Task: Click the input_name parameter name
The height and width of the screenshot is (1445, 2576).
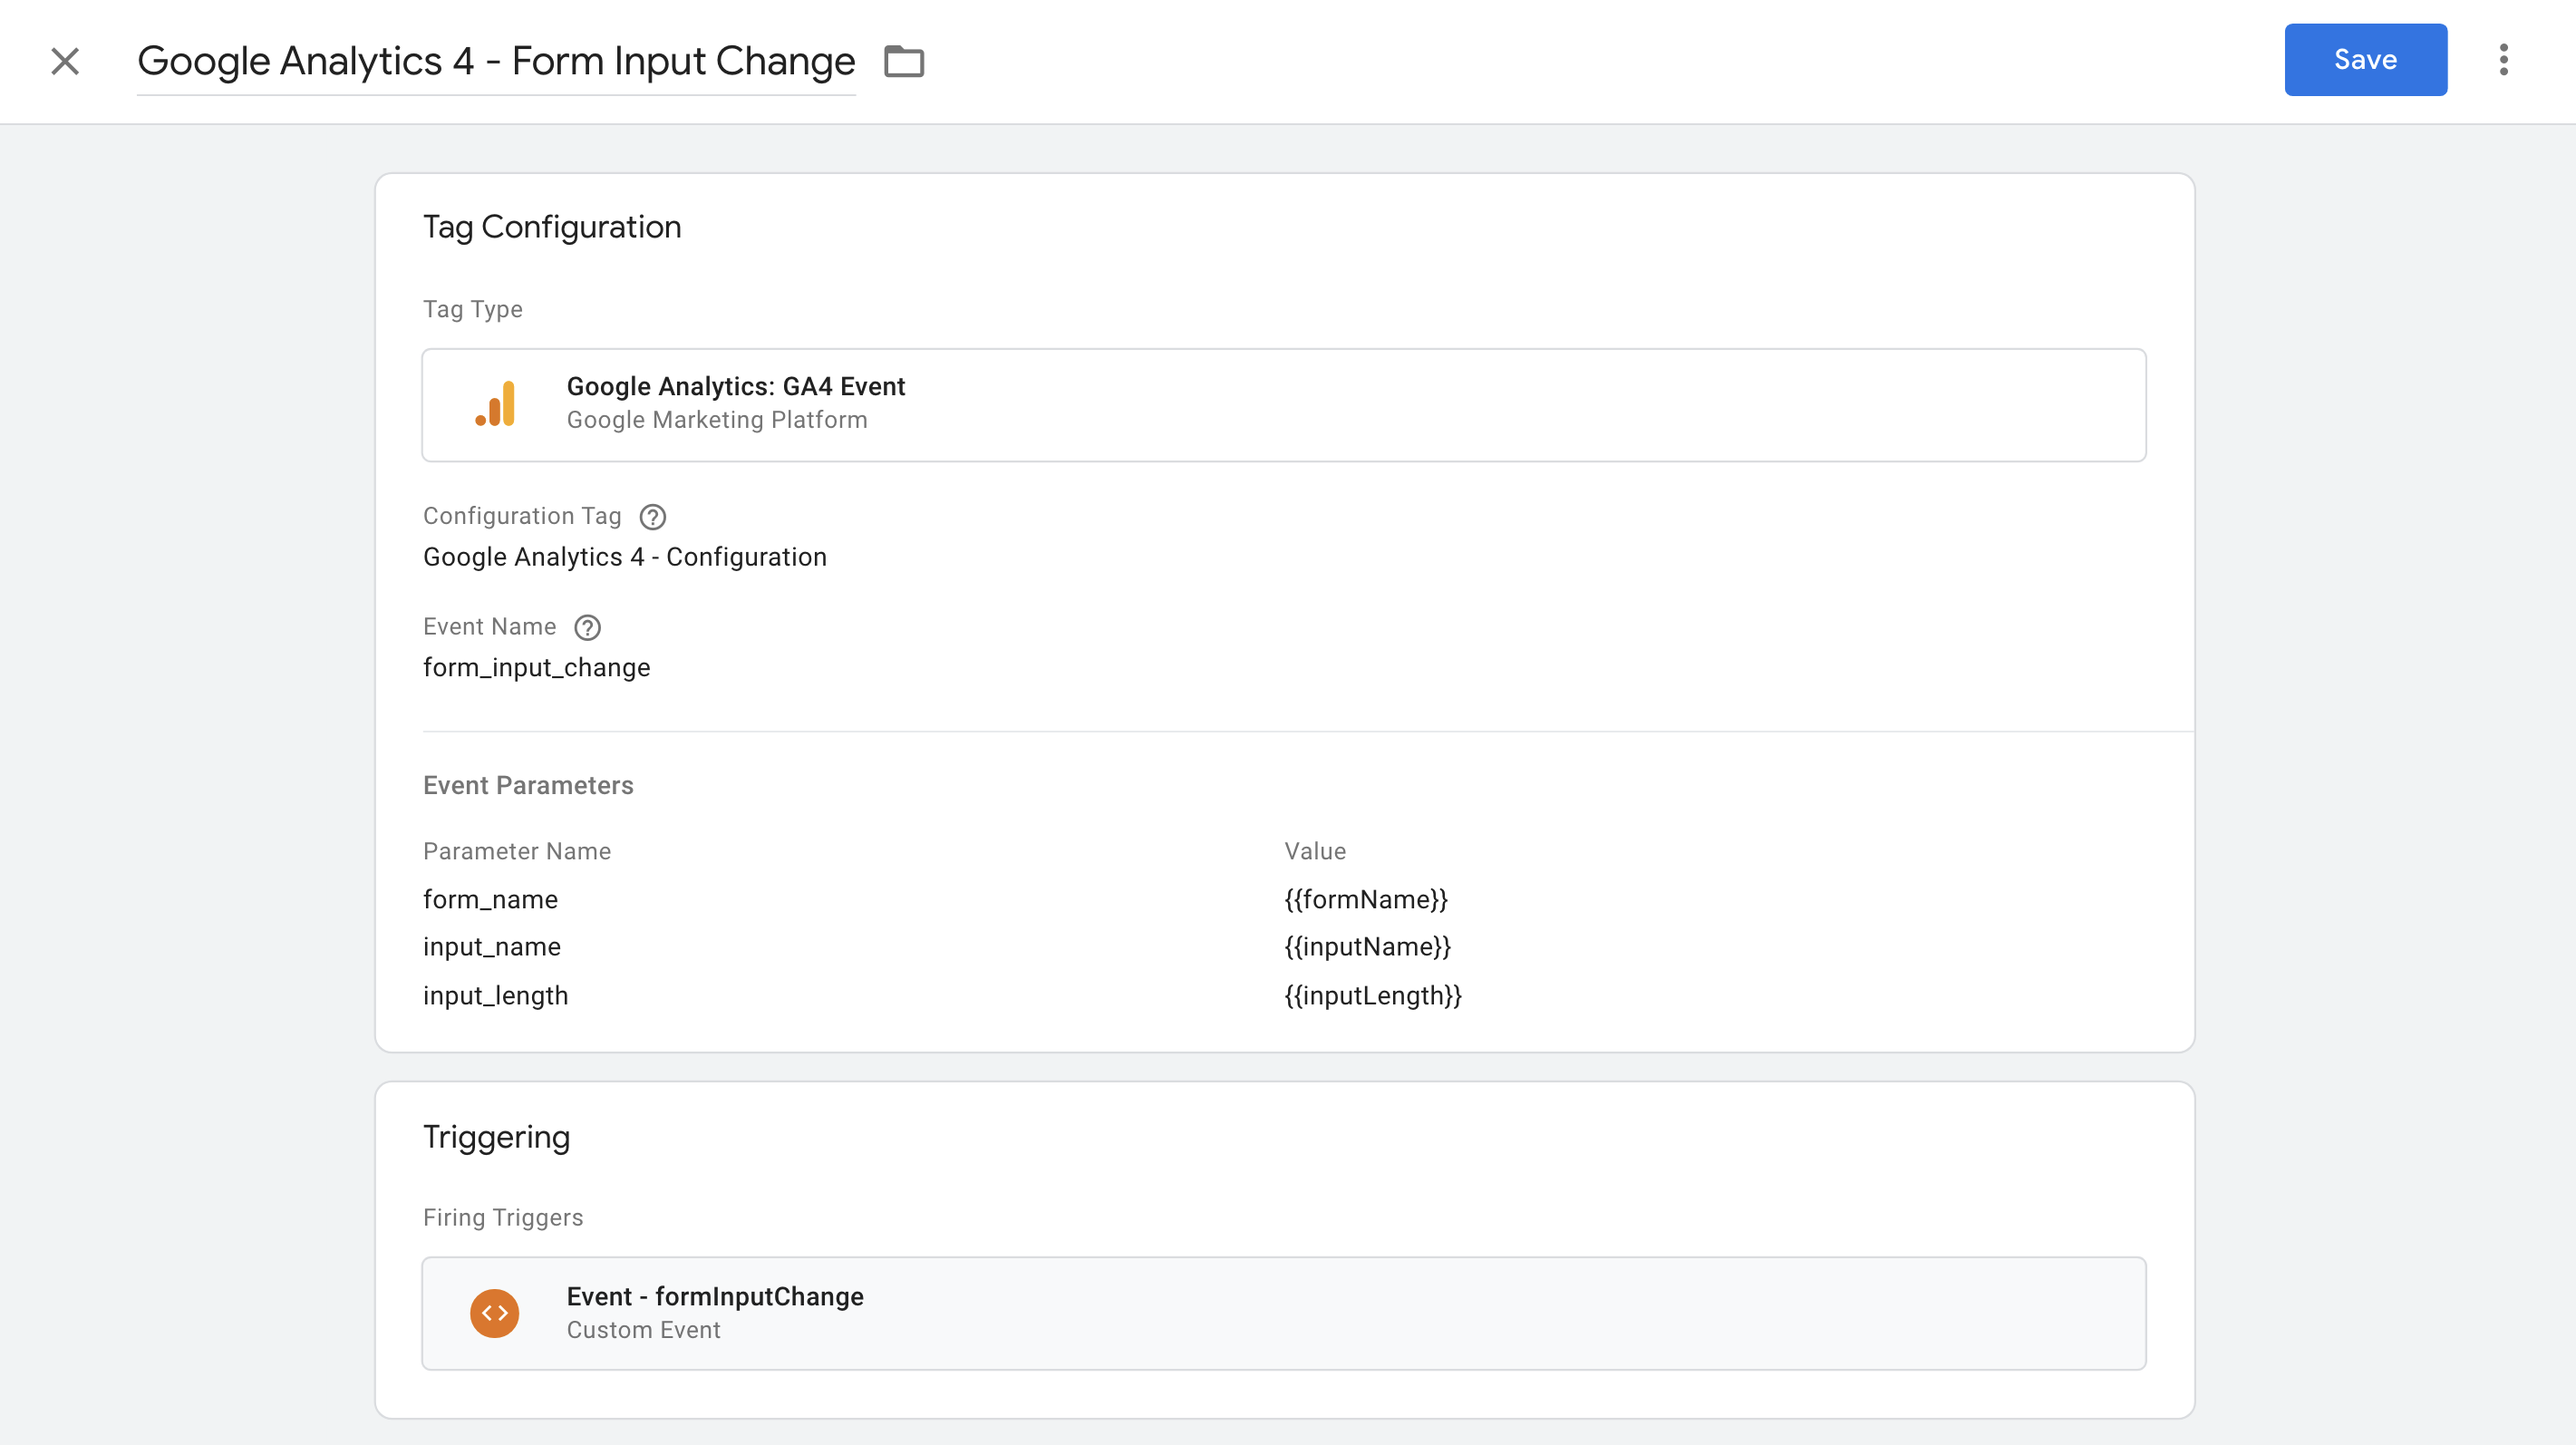Action: pyautogui.click(x=492, y=947)
